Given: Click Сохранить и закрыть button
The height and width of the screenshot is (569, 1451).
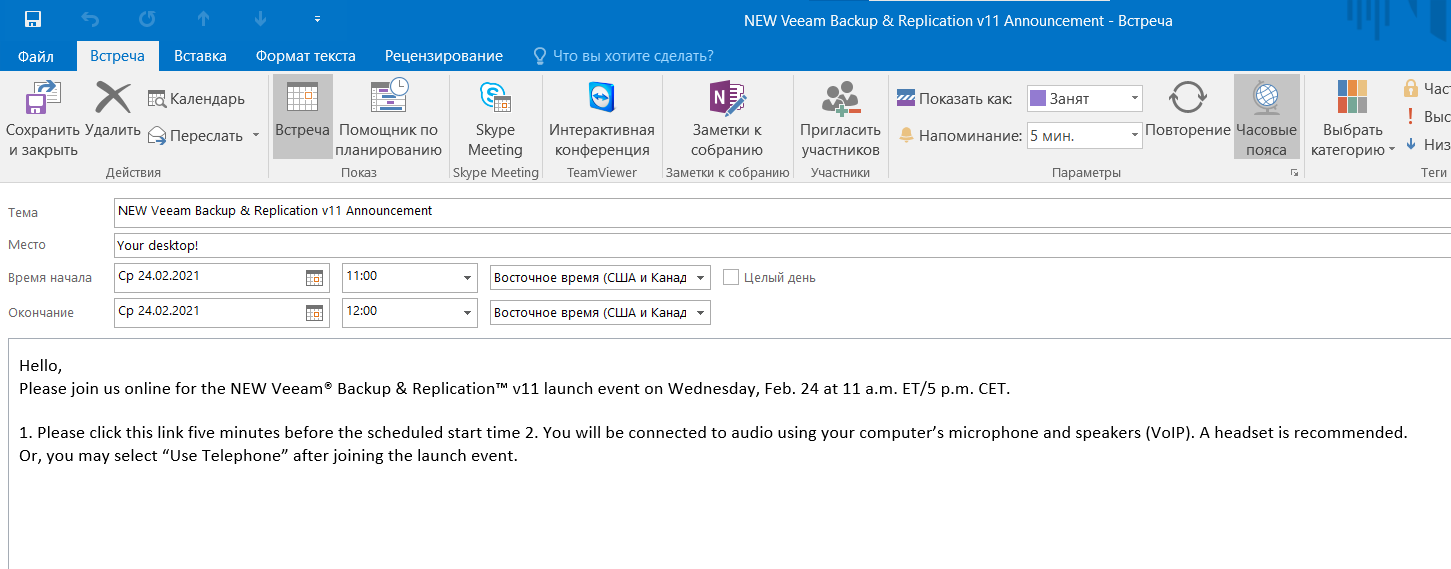Looking at the screenshot, I should (43, 120).
